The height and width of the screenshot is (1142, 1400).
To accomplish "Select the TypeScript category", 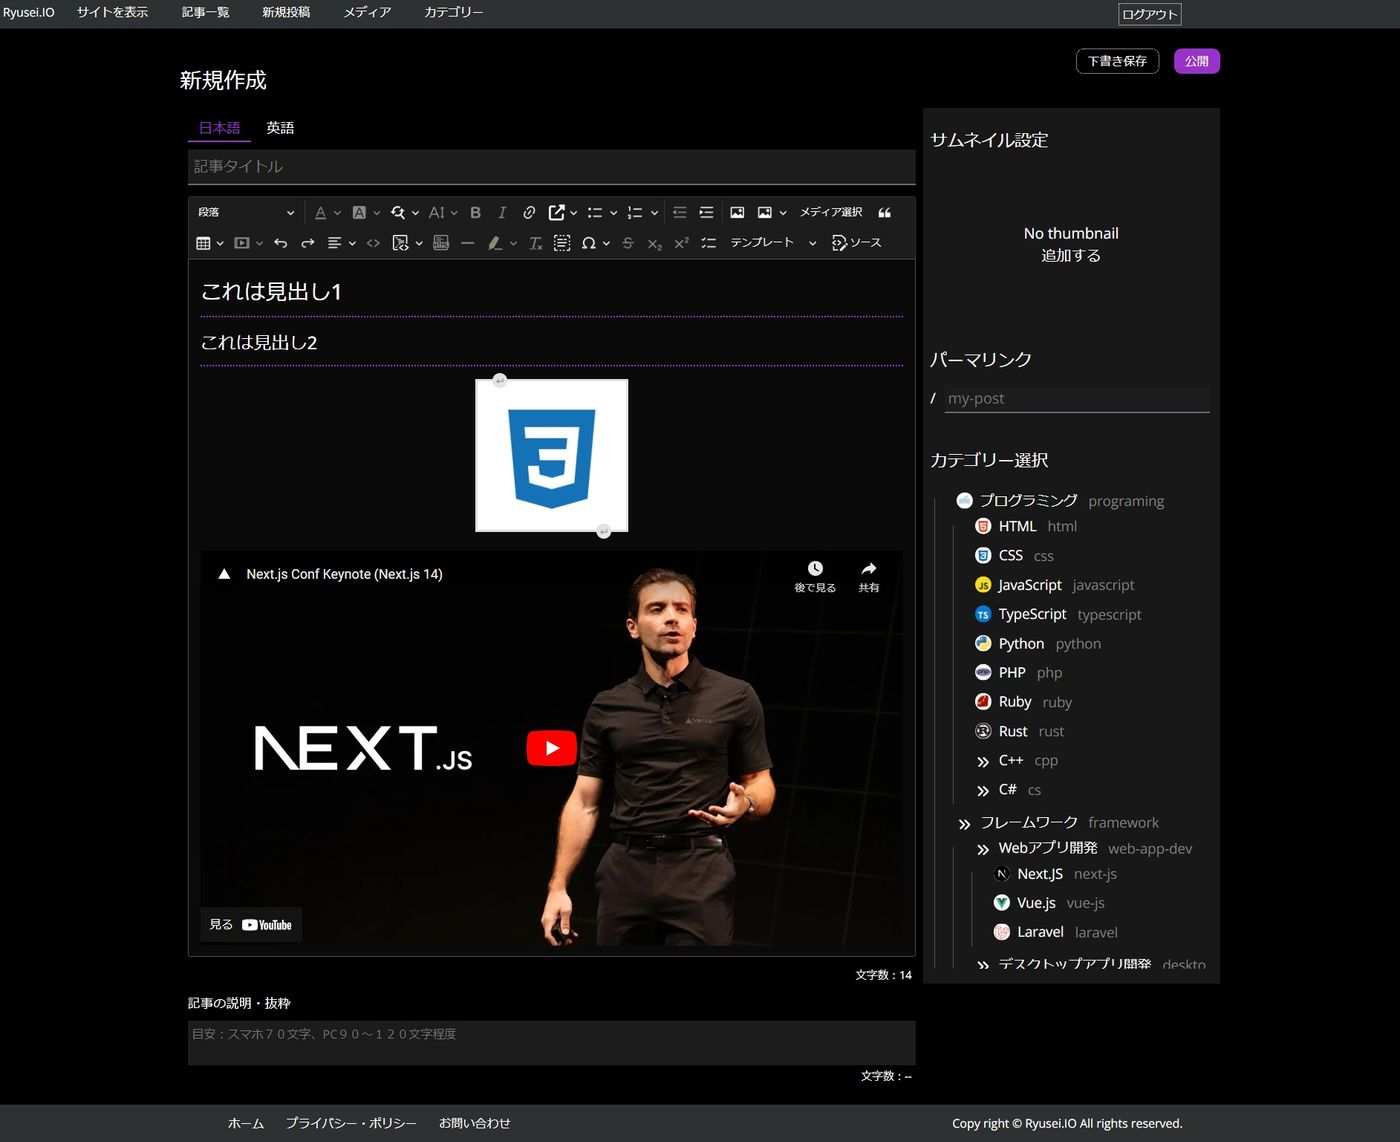I will point(1032,614).
